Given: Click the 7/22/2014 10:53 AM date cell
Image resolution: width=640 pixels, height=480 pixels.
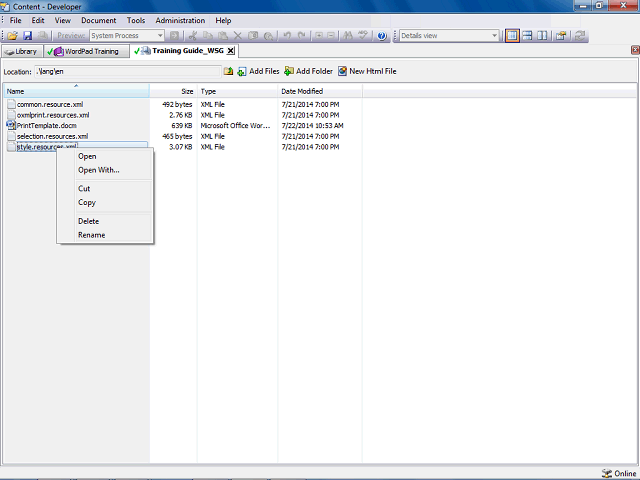Looking at the screenshot, I should pos(312,126).
